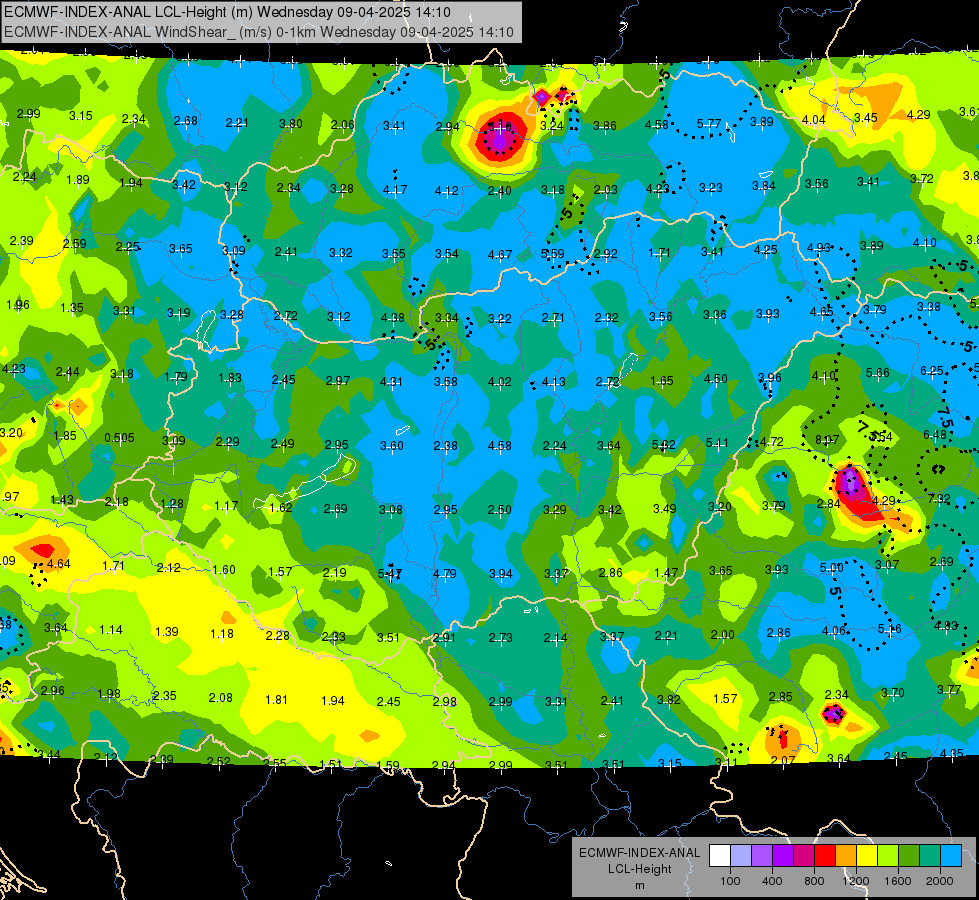
Task: Click the legend tick label 100
Action: pyautogui.click(x=730, y=881)
